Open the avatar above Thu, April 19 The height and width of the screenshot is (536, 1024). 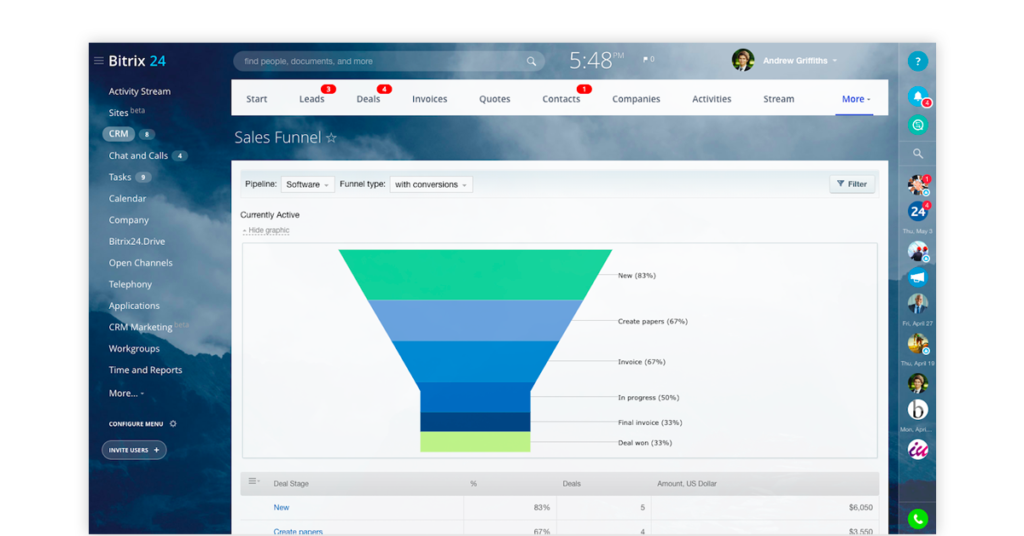pos(918,343)
